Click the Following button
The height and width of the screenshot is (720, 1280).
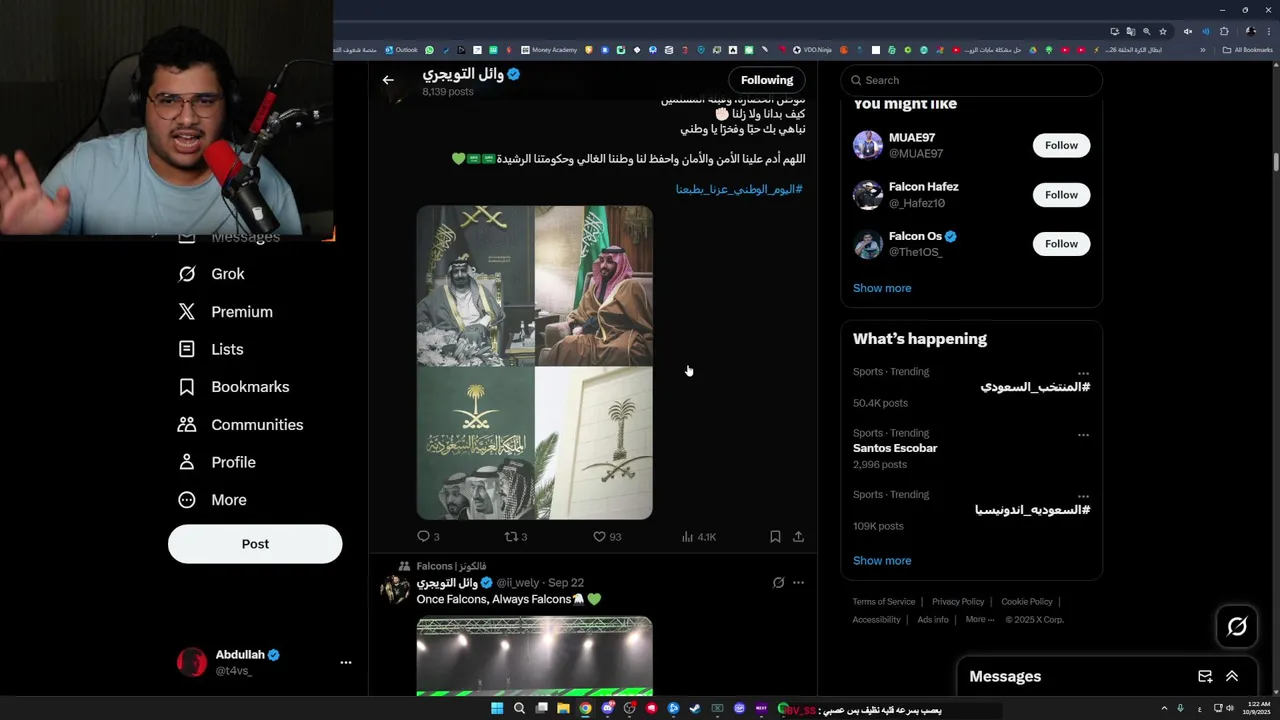pyautogui.click(x=767, y=80)
